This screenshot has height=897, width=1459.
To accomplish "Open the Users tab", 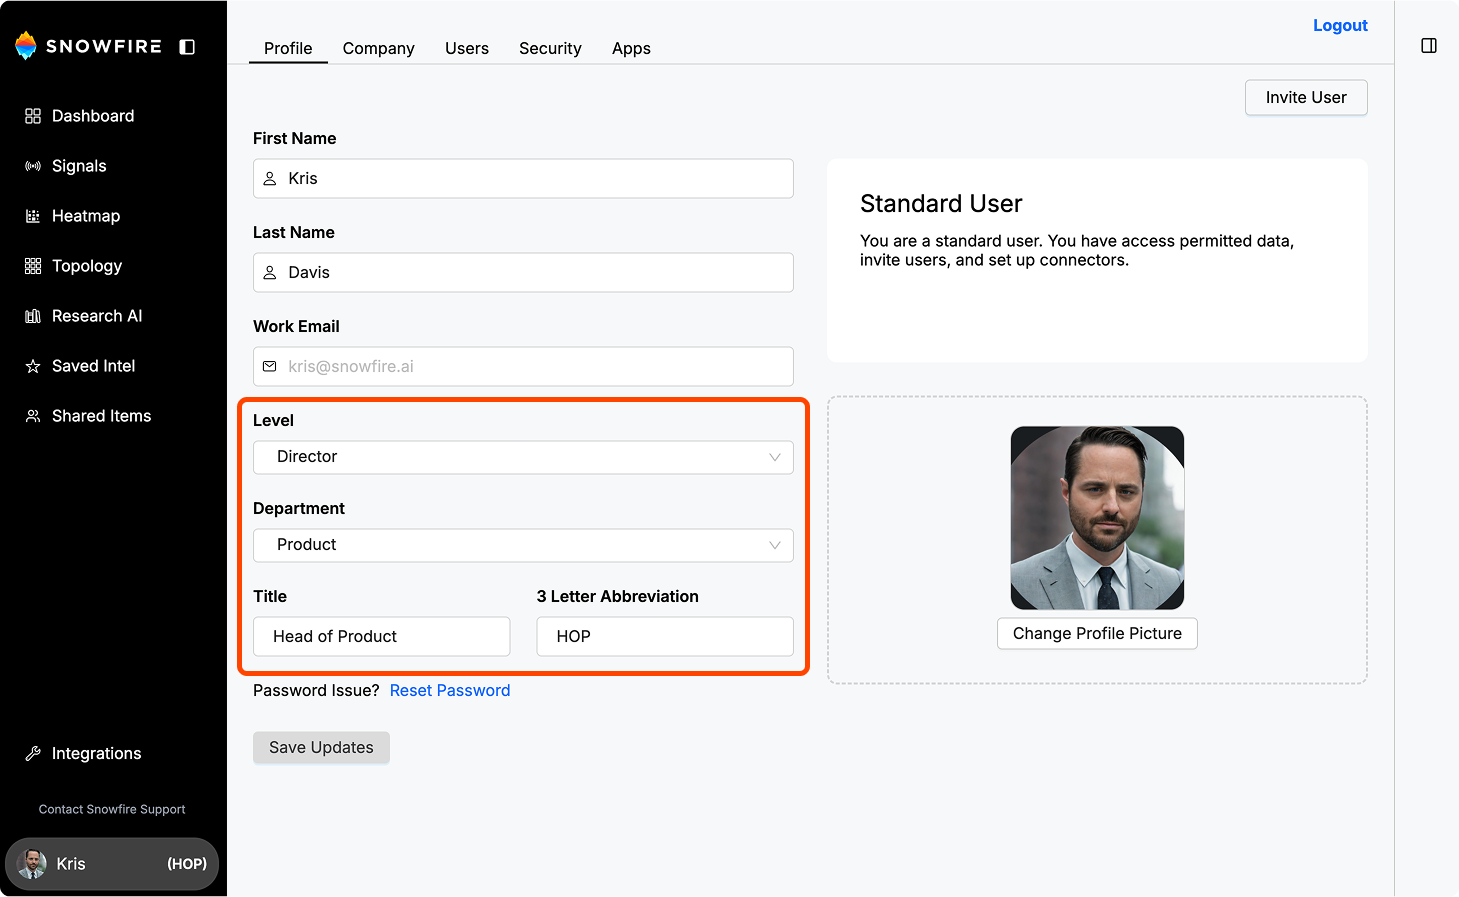I will (467, 48).
